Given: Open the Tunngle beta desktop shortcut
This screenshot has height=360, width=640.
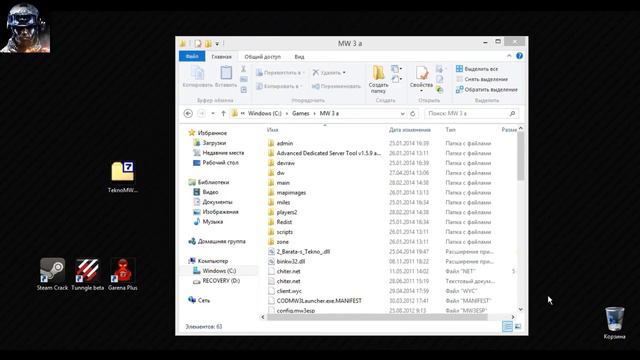Looking at the screenshot, I should pyautogui.click(x=87, y=274).
